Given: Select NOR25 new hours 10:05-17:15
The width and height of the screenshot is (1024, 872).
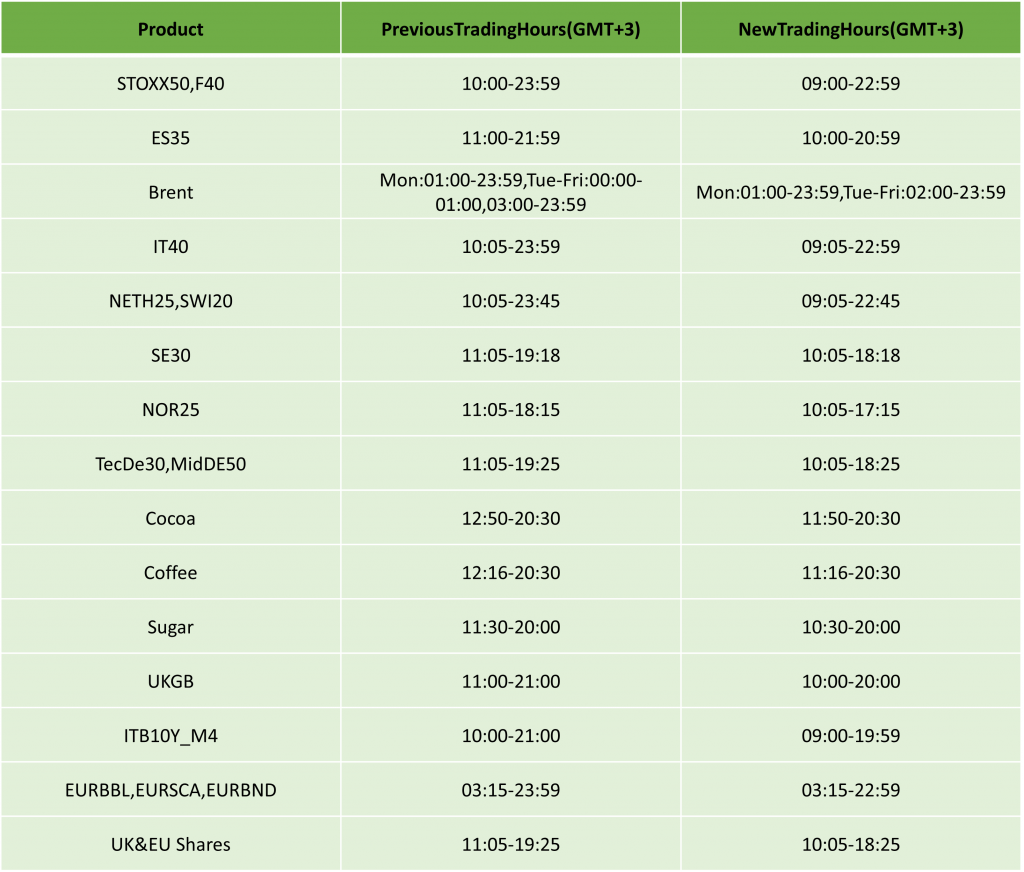Looking at the screenshot, I should tap(851, 410).
